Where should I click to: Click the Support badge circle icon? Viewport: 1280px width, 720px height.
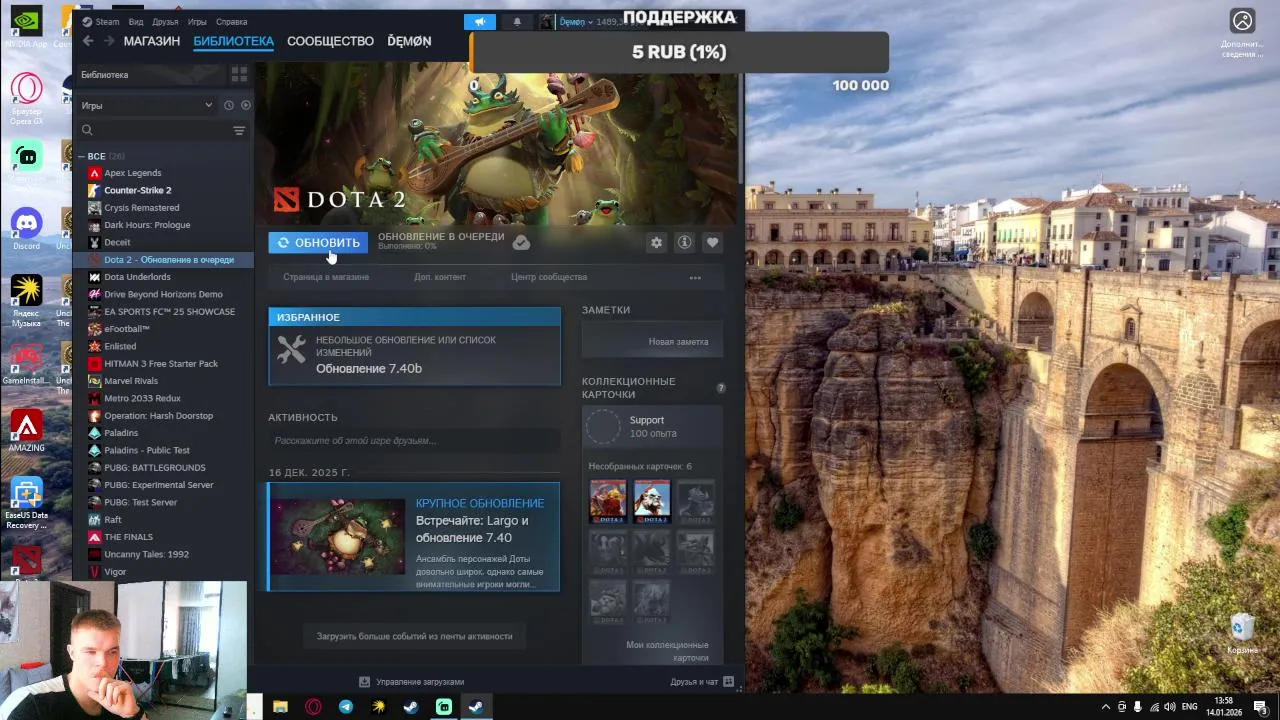point(603,427)
